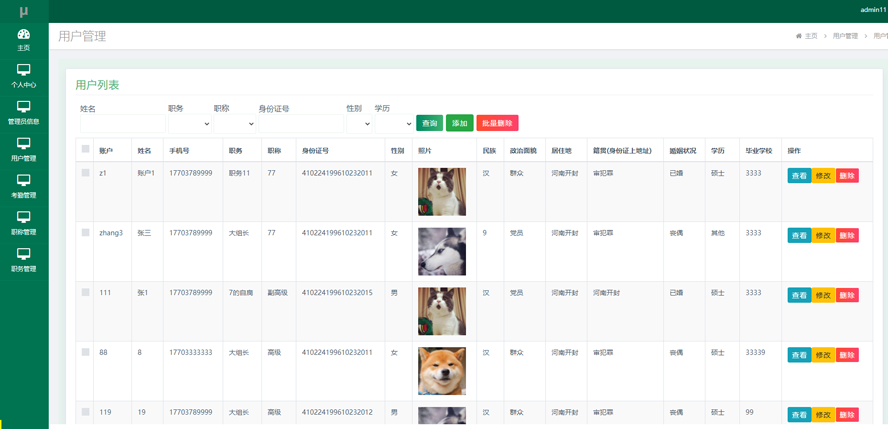This screenshot has height=429, width=888.
Task: Click 查看 for account 88
Action: pyautogui.click(x=799, y=355)
